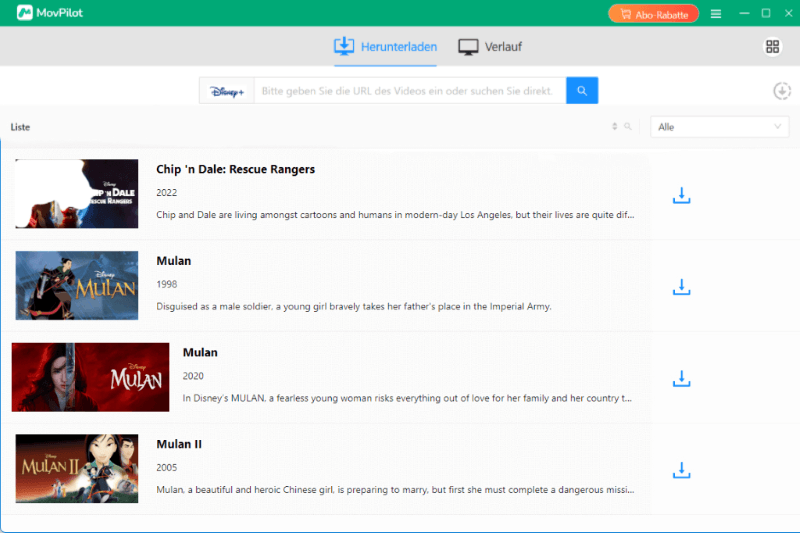Screen dimensions: 800x533
Task: Open the circular download queue icon
Action: pos(782,91)
